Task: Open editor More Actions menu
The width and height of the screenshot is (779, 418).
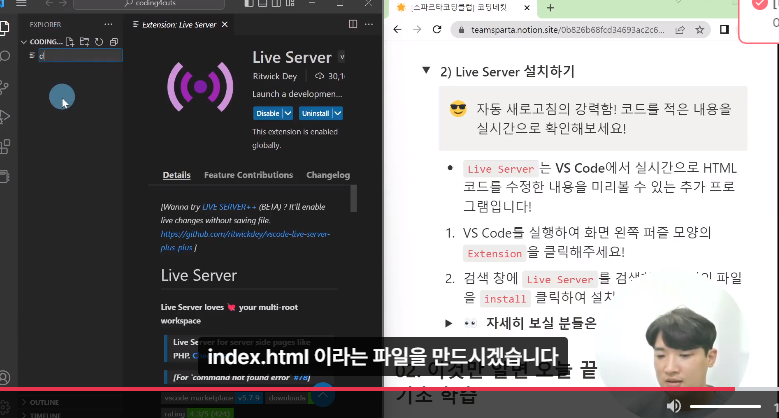Action: pos(369,24)
